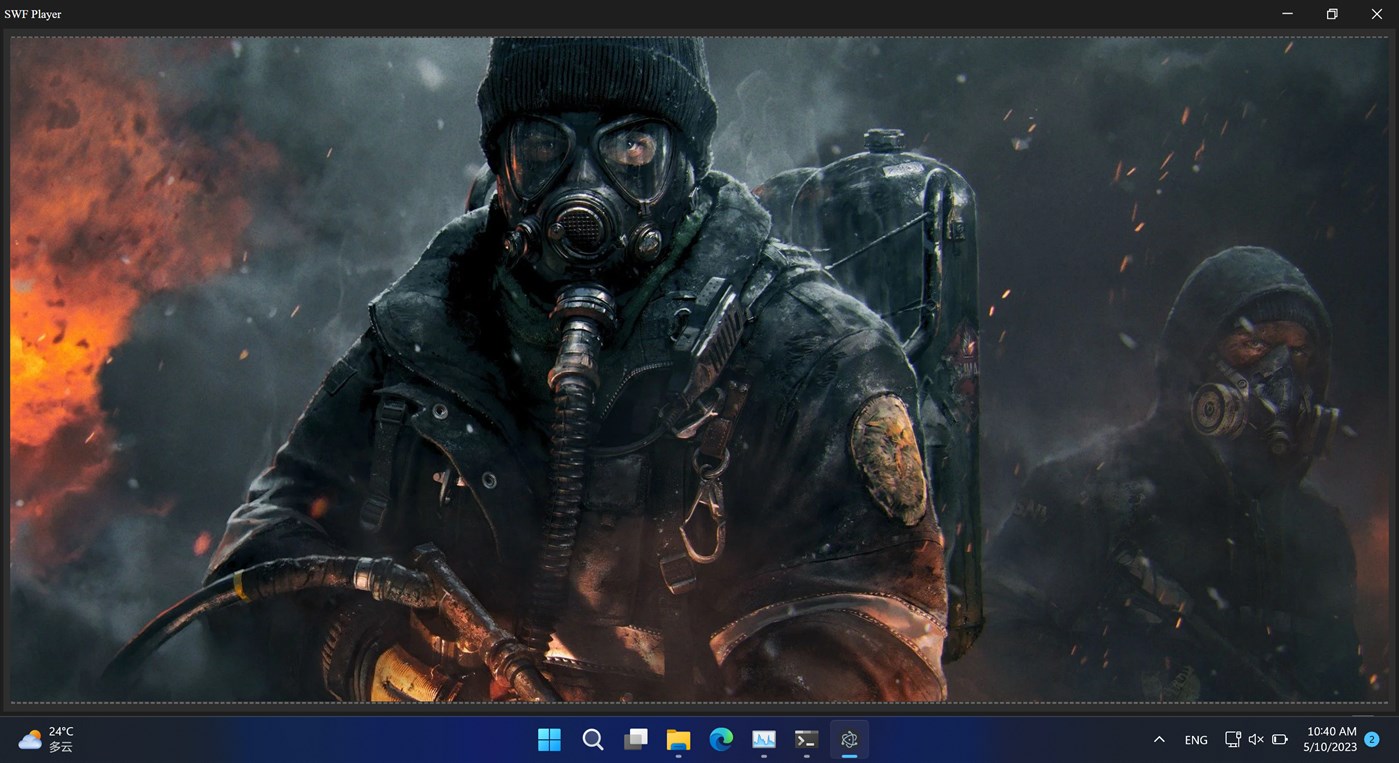Image resolution: width=1399 pixels, height=763 pixels.
Task: Restore down the SWF Player window
Action: pyautogui.click(x=1331, y=13)
